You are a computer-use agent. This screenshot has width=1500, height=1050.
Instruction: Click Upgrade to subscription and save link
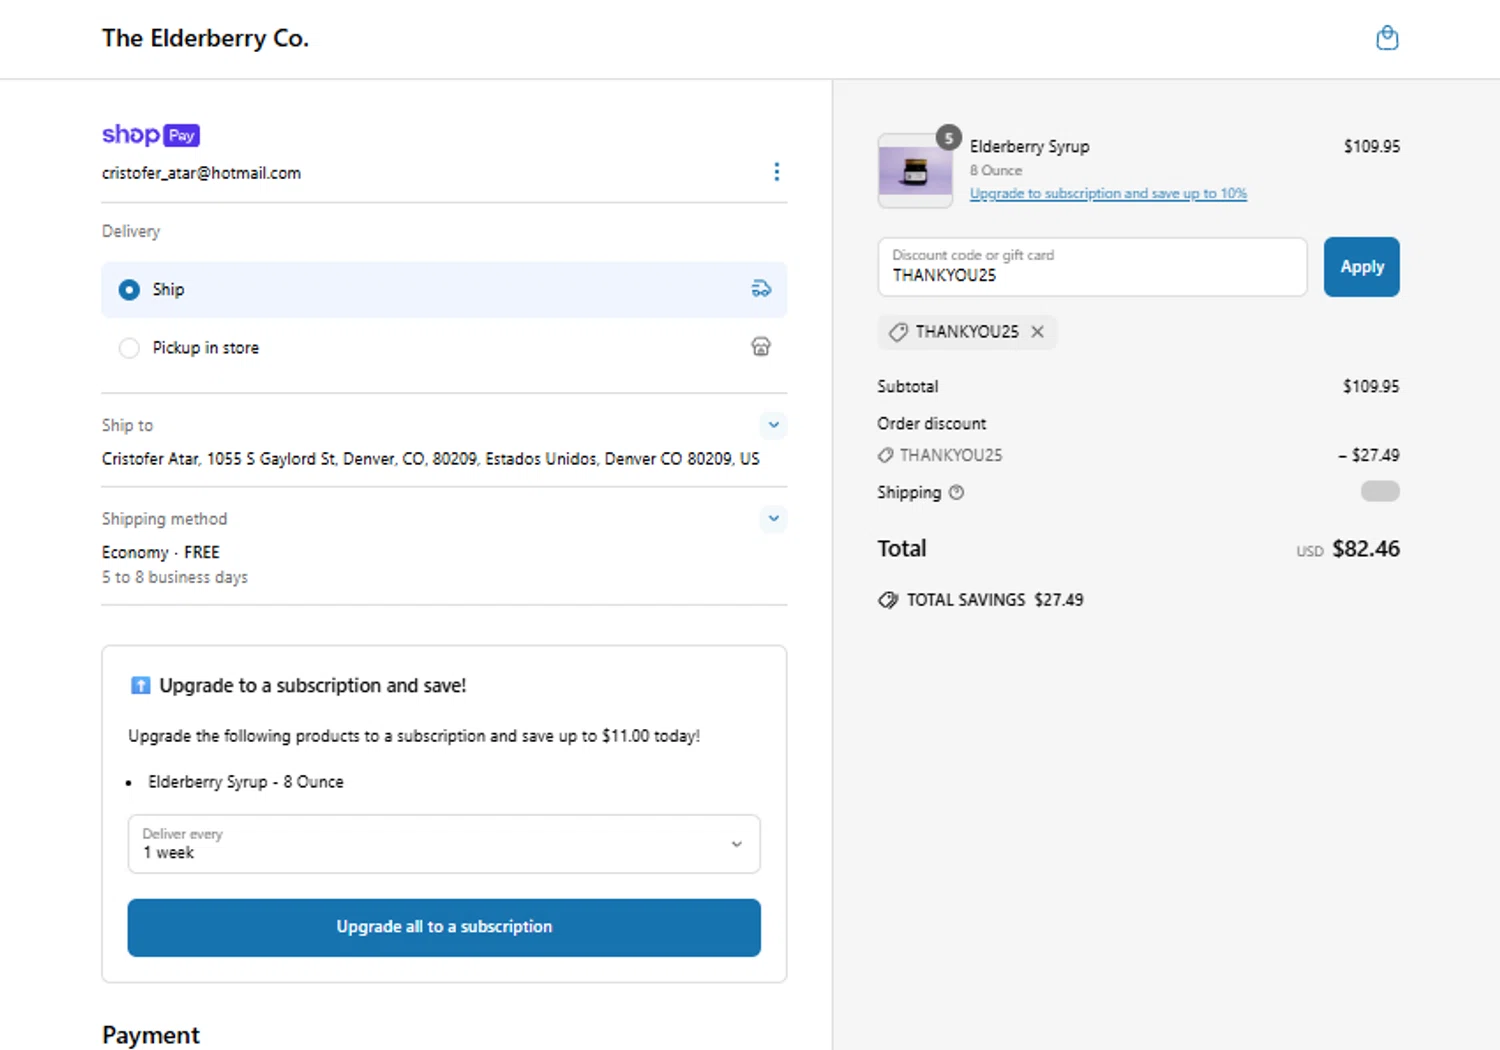(1108, 193)
